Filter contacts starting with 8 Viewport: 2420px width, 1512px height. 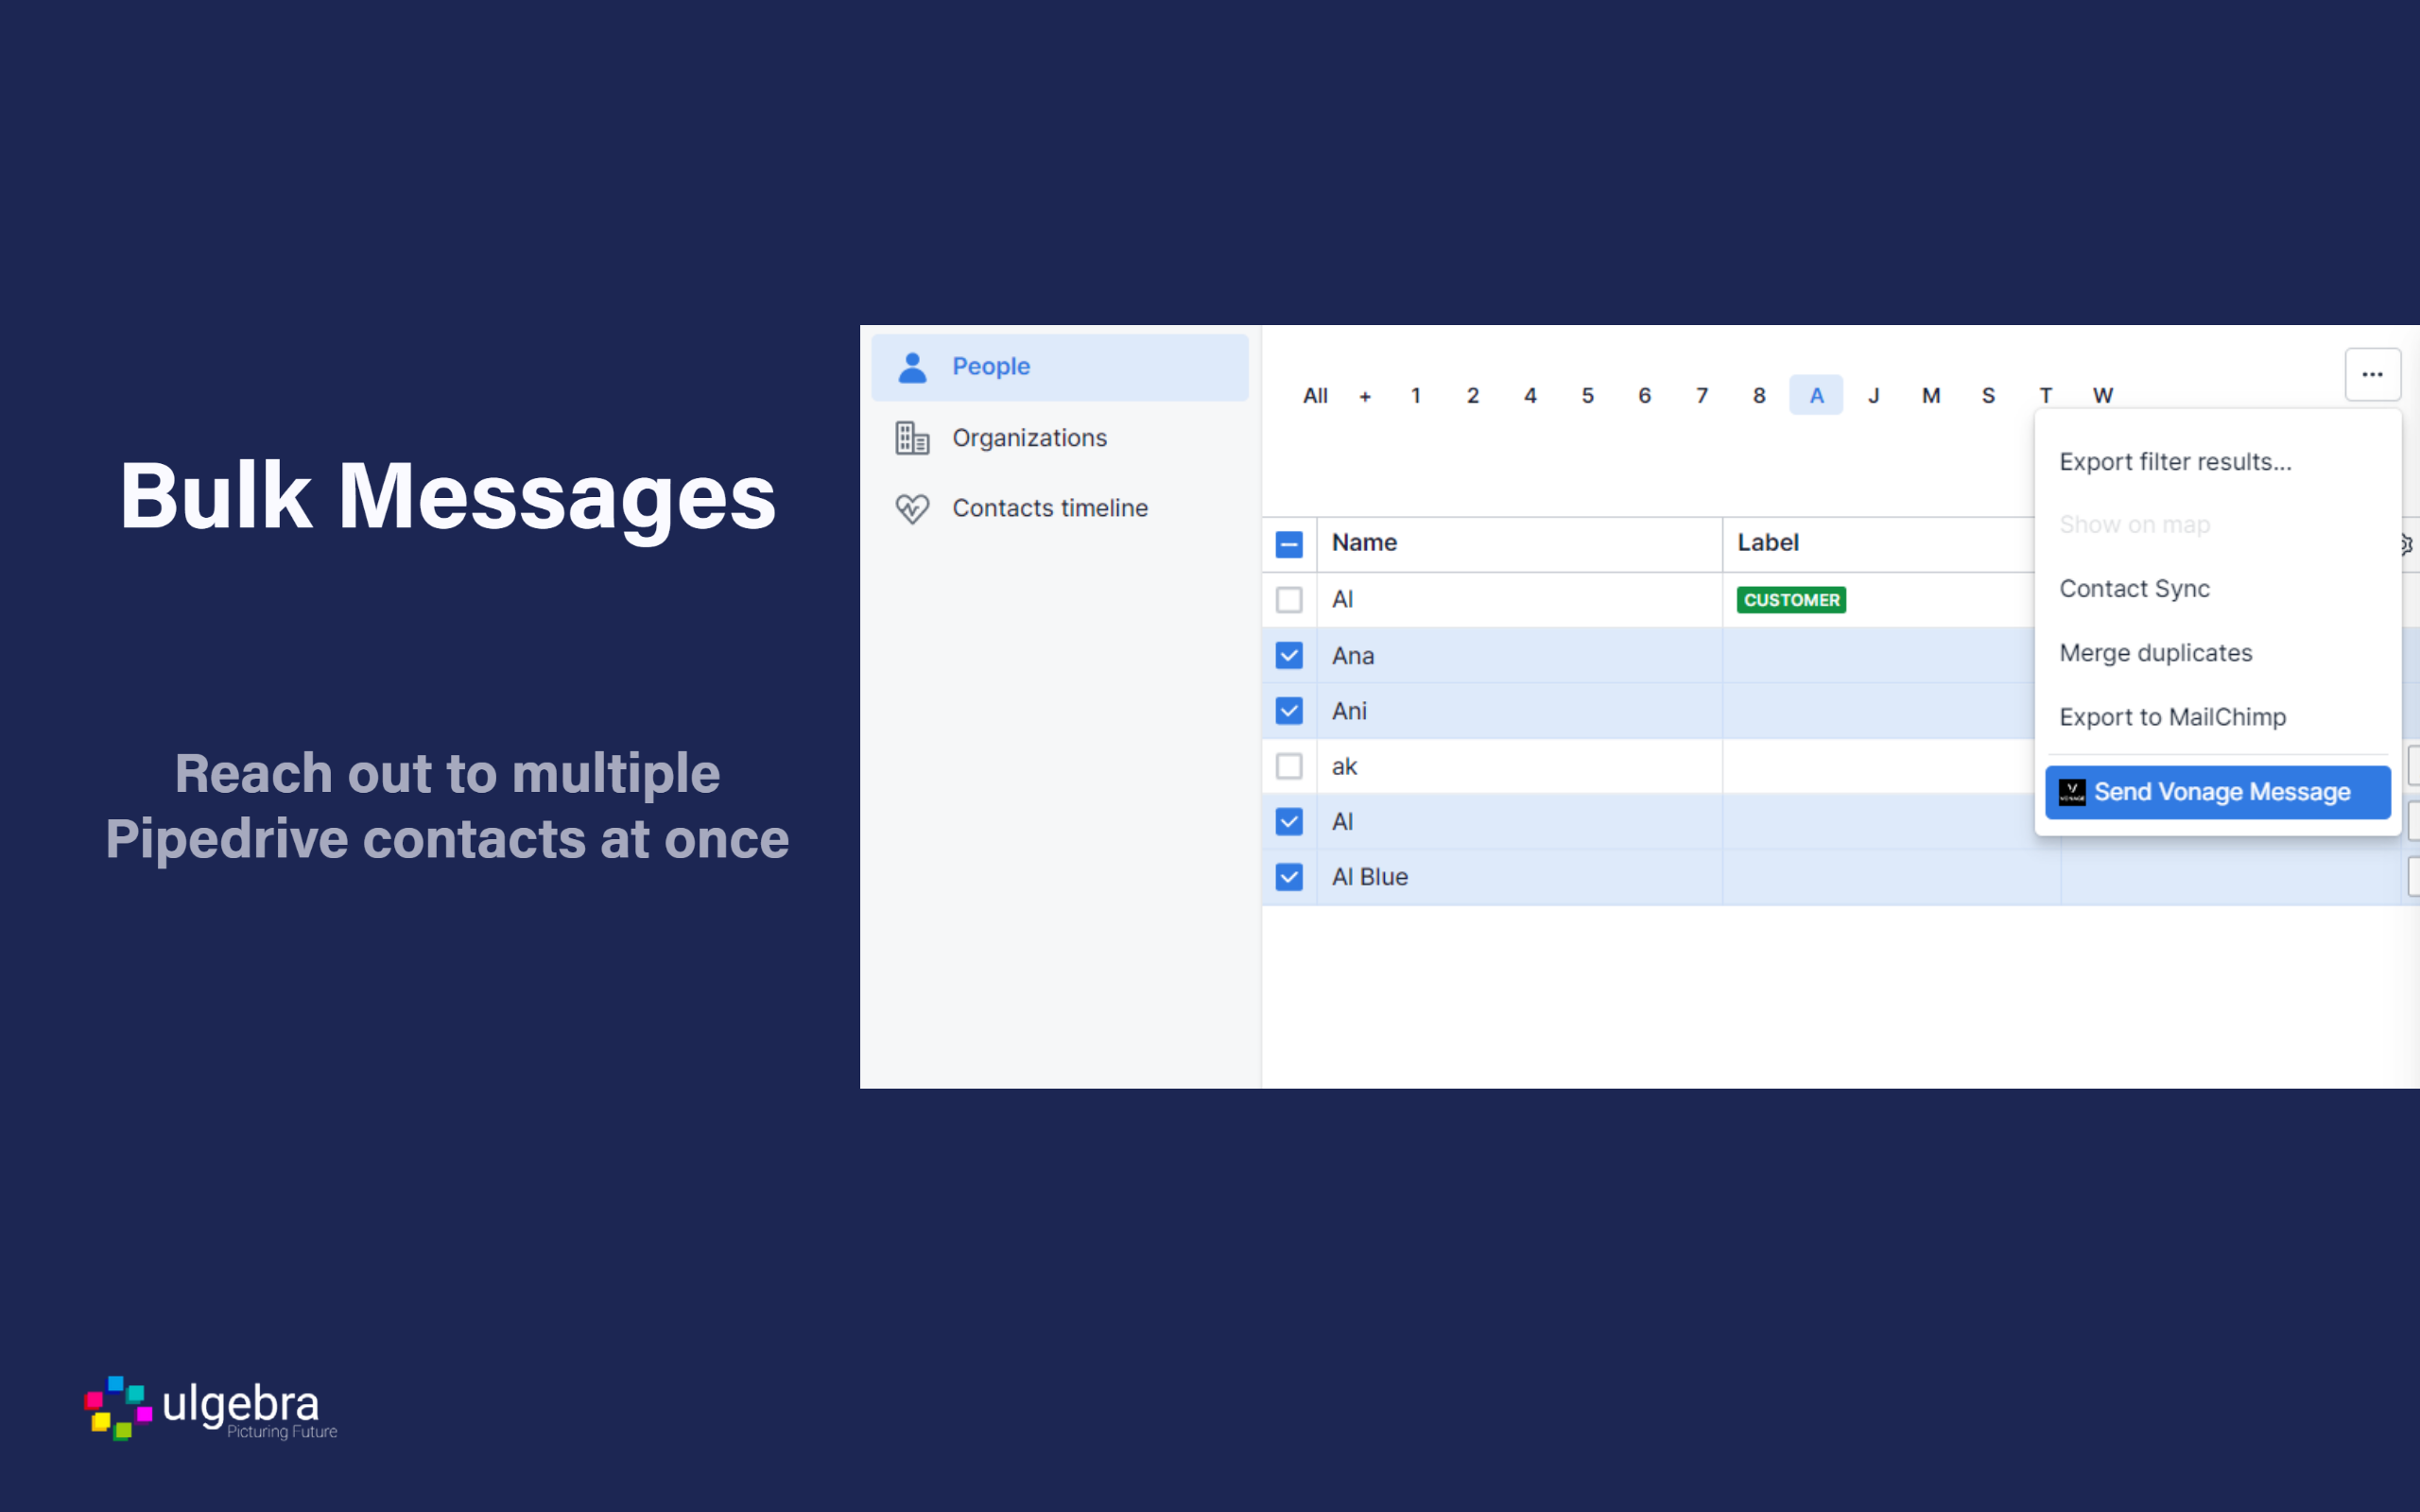point(1759,396)
